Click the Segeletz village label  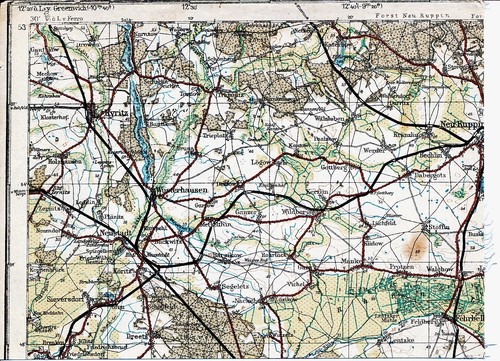pyautogui.click(x=235, y=287)
